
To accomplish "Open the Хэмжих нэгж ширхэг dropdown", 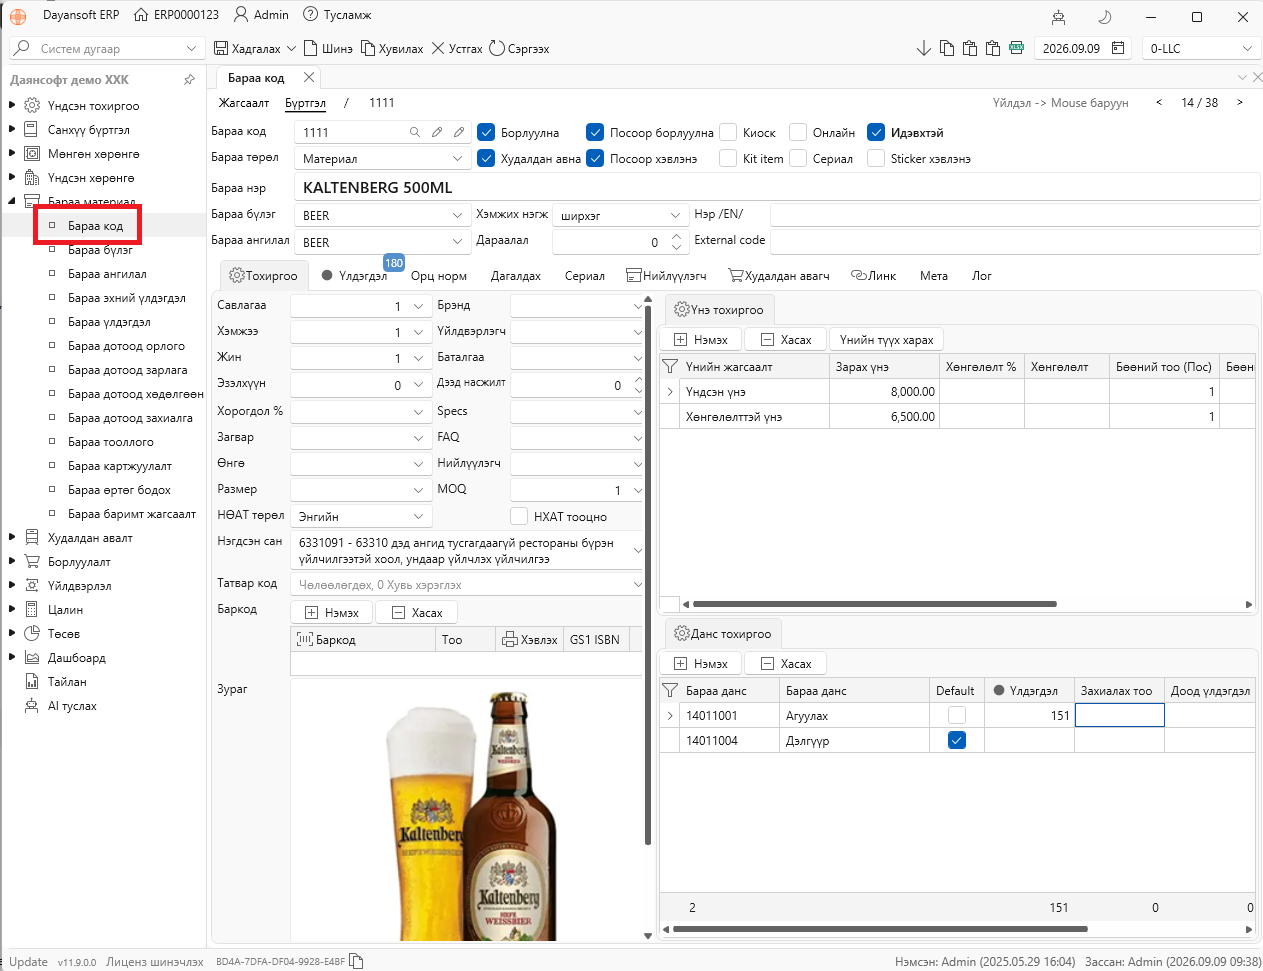I will coord(675,215).
